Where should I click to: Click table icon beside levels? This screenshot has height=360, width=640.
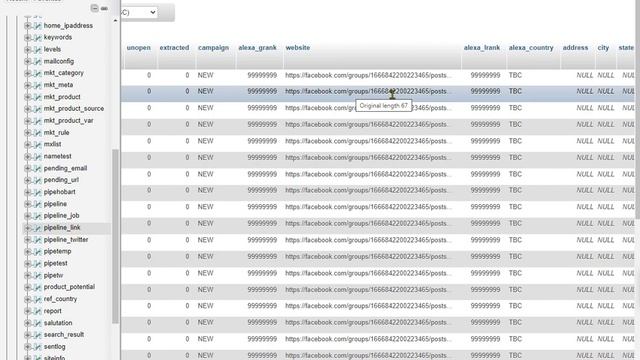pos(38,49)
